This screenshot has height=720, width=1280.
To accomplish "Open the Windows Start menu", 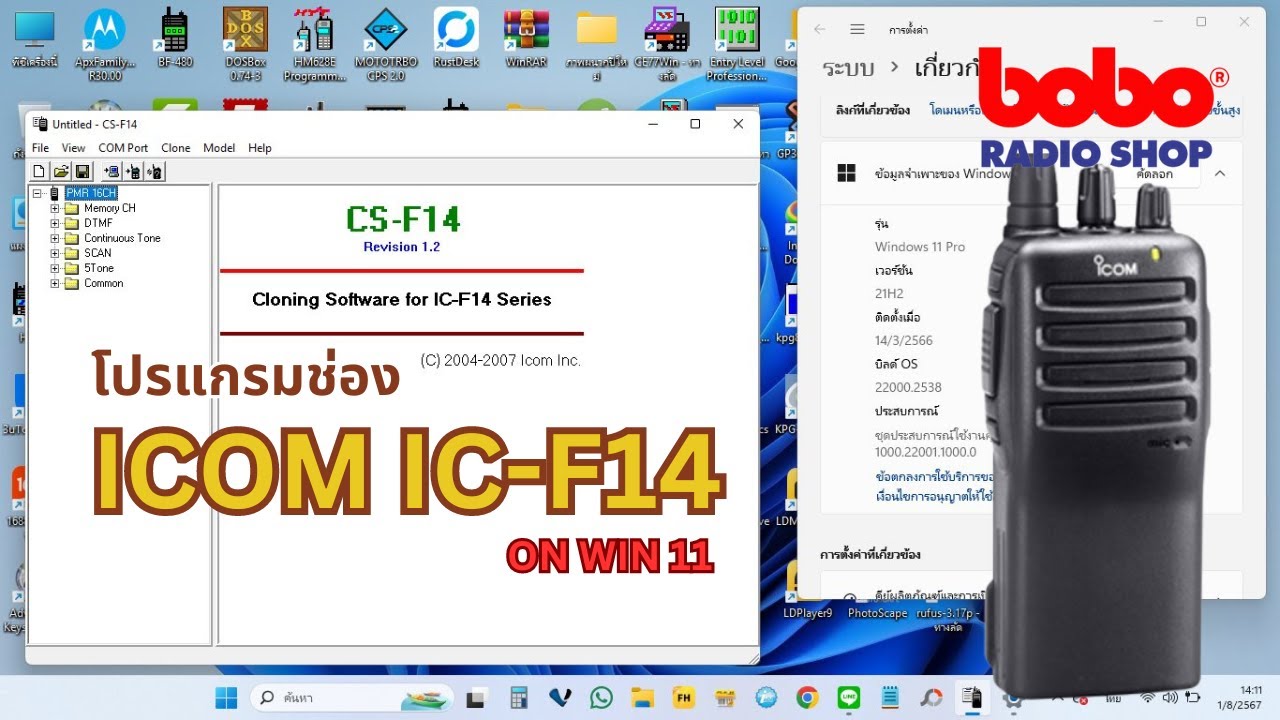I will (226, 697).
